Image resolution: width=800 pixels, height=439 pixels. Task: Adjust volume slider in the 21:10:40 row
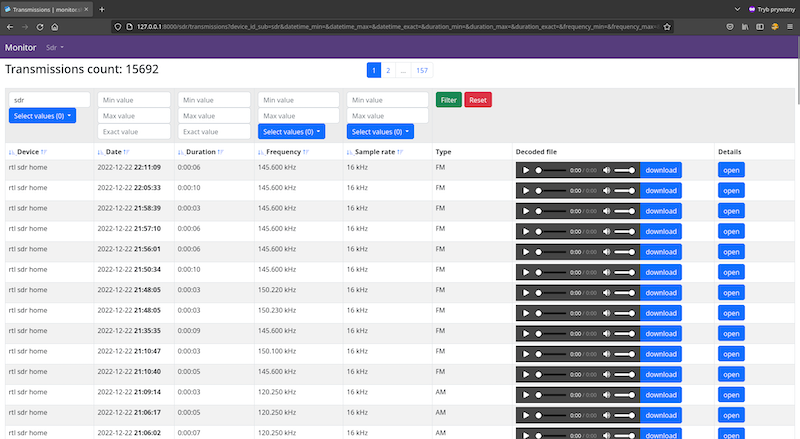pyautogui.click(x=624, y=375)
